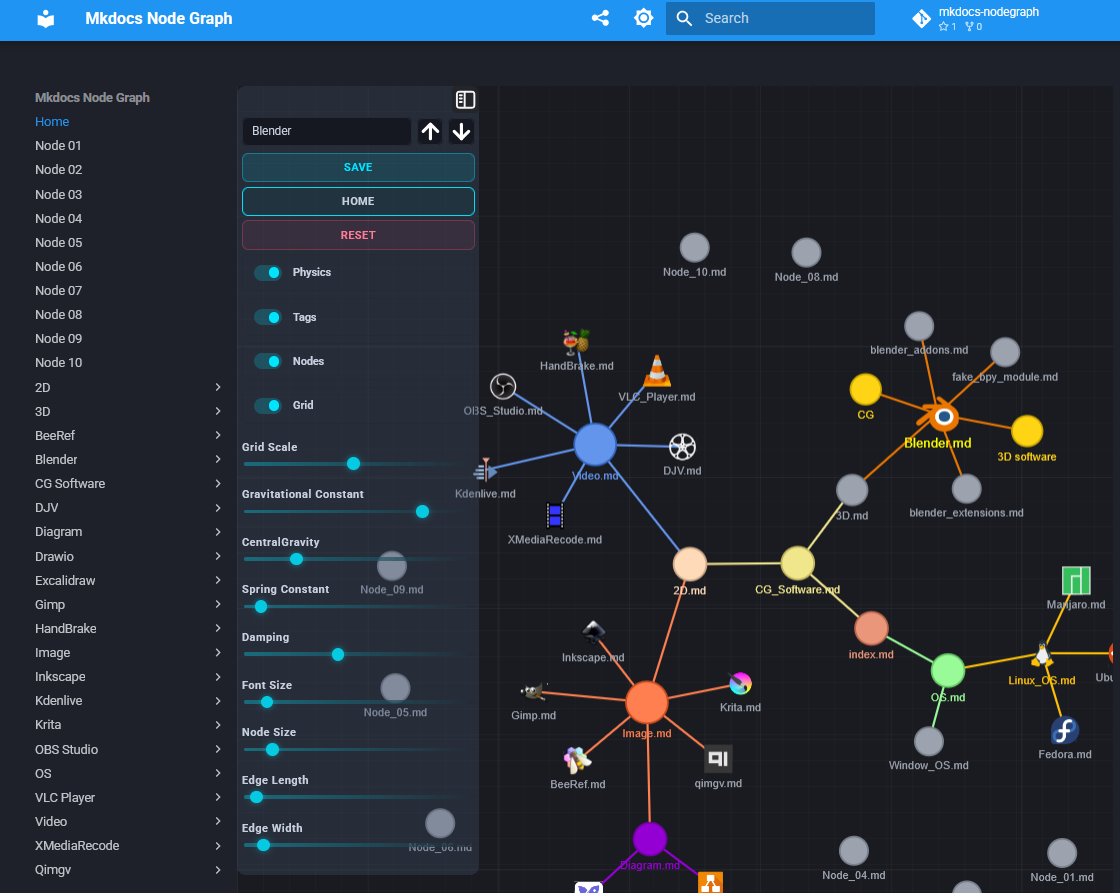Click the Mkdocs Node Graph header title
The height and width of the screenshot is (893, 1120).
coord(159,19)
